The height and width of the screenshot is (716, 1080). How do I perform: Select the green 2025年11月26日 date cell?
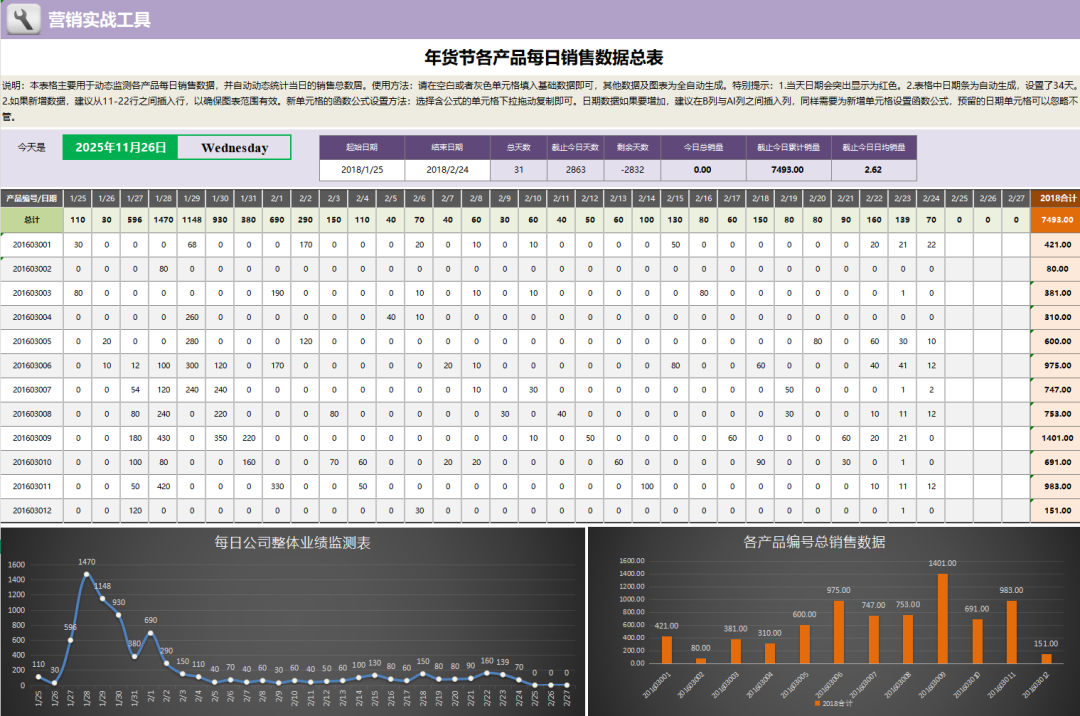pyautogui.click(x=120, y=148)
